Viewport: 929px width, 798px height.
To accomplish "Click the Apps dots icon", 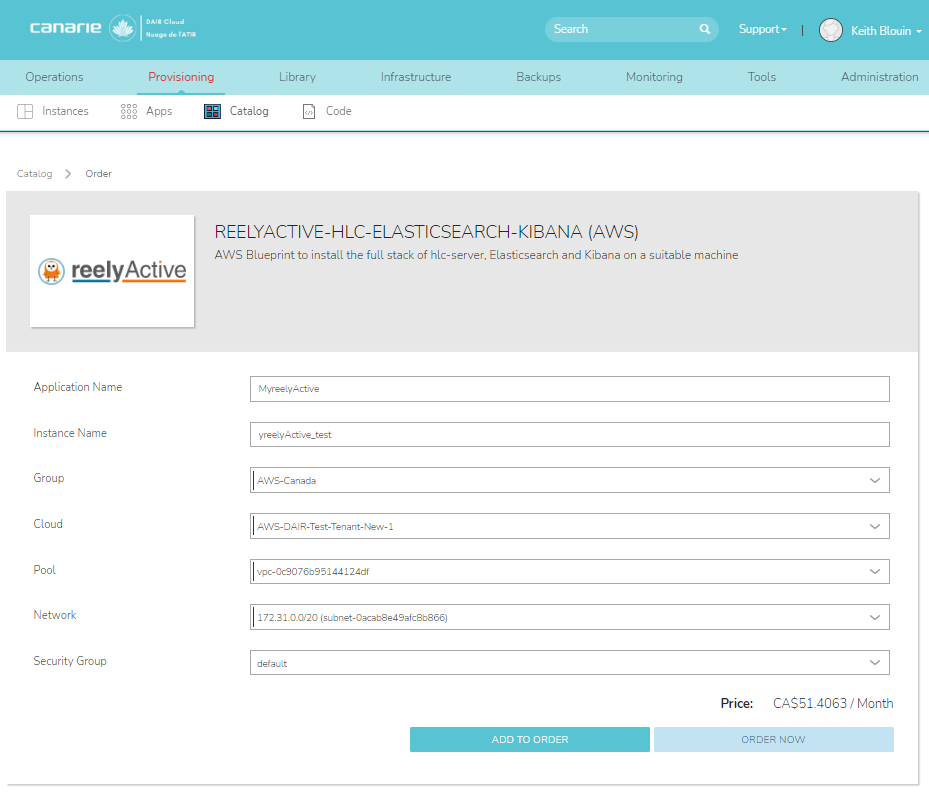I will pyautogui.click(x=129, y=111).
